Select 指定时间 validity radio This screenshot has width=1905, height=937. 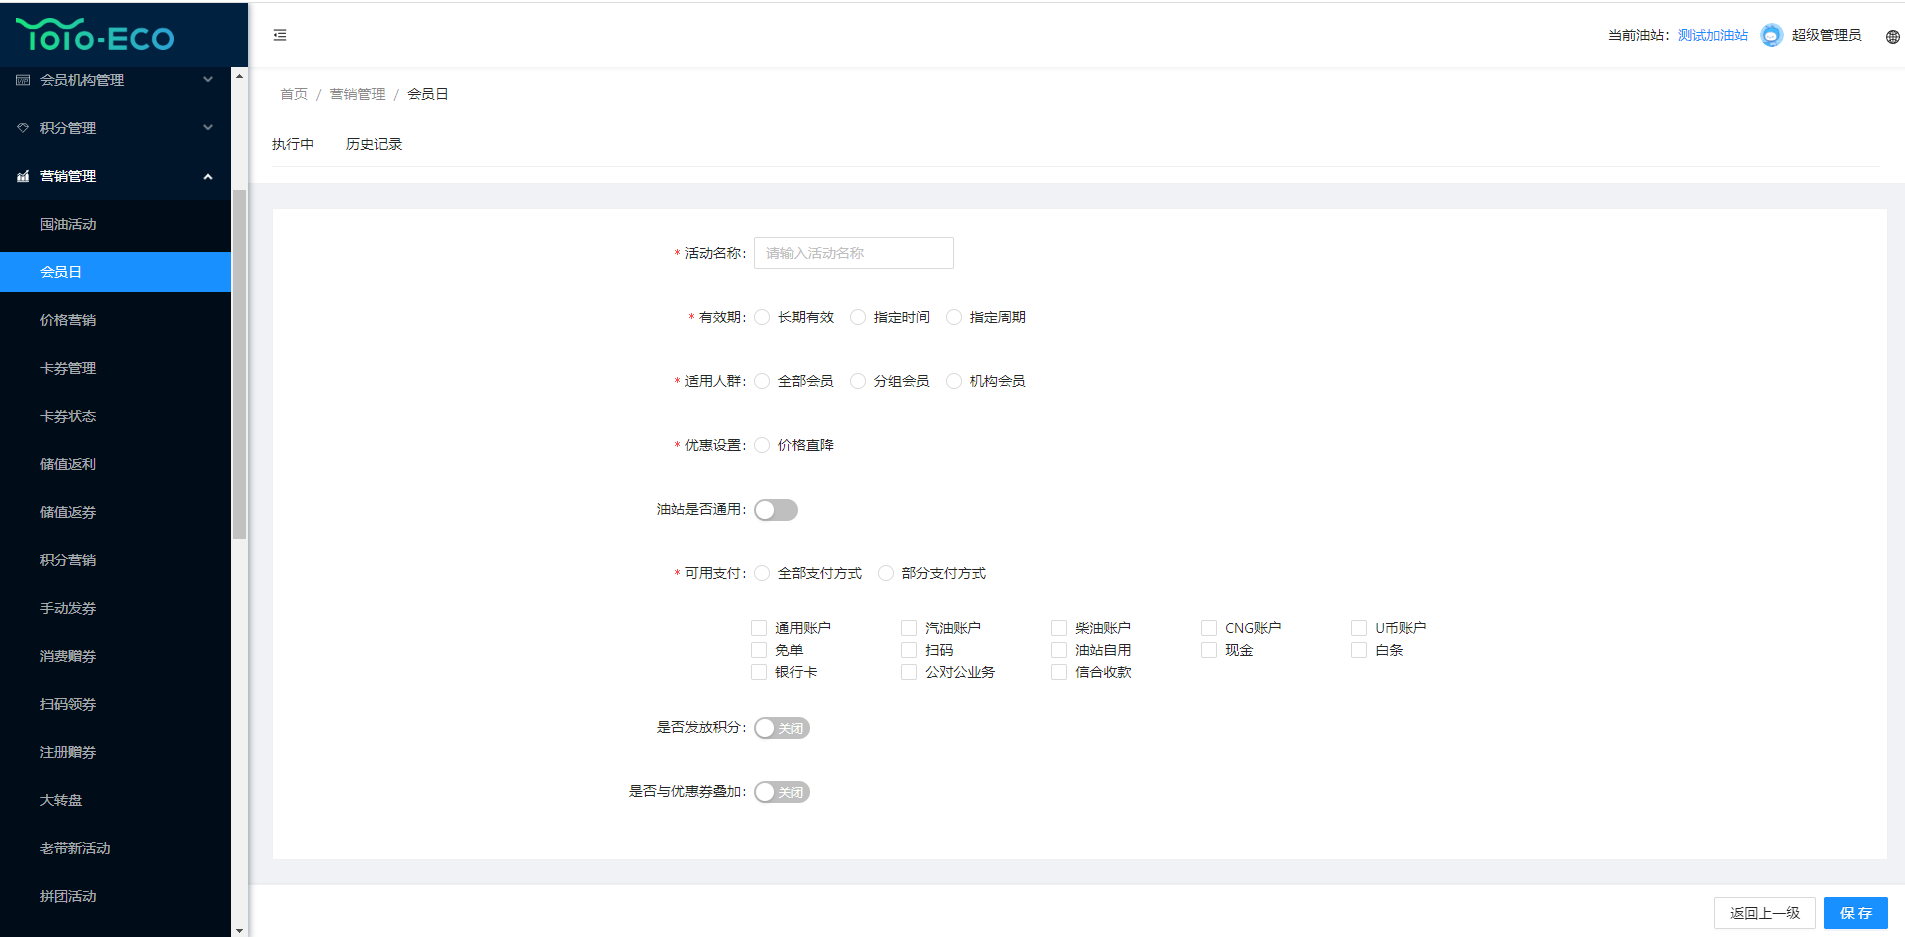point(858,317)
